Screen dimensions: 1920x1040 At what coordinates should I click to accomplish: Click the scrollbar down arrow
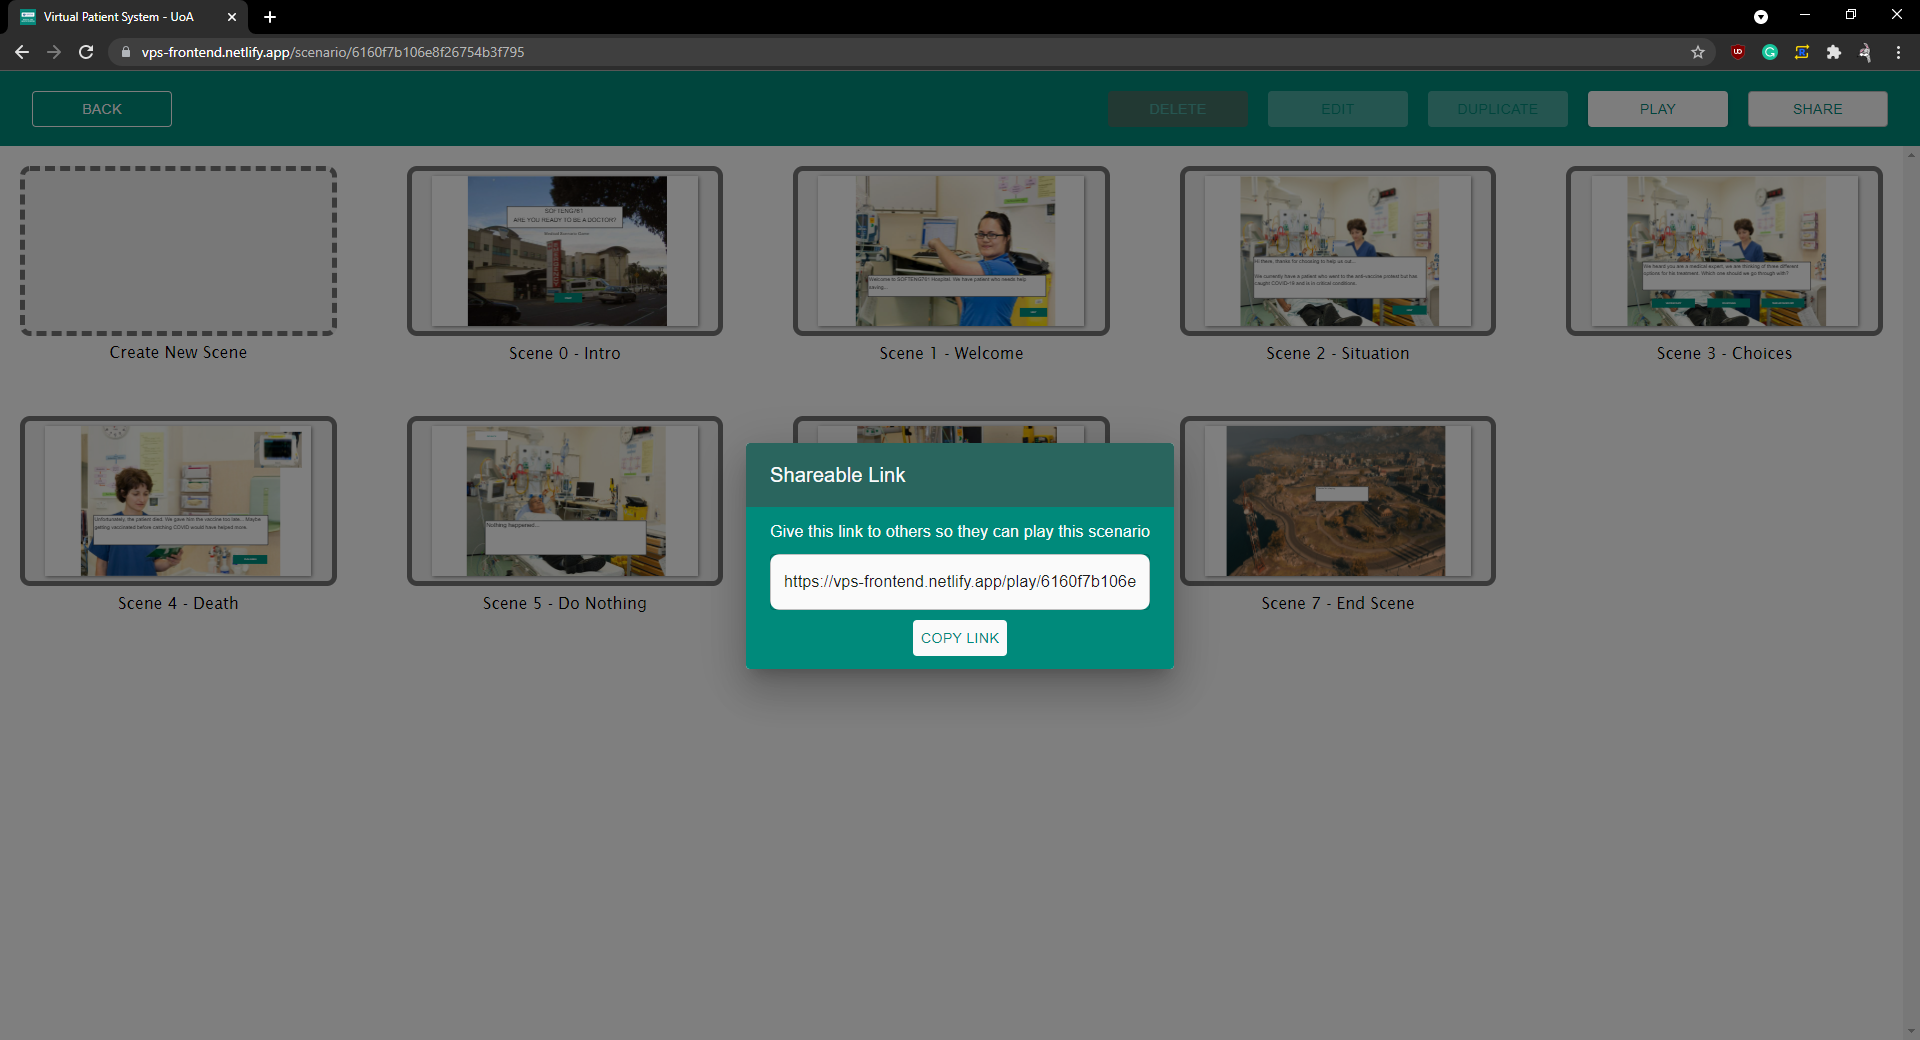click(x=1911, y=1031)
